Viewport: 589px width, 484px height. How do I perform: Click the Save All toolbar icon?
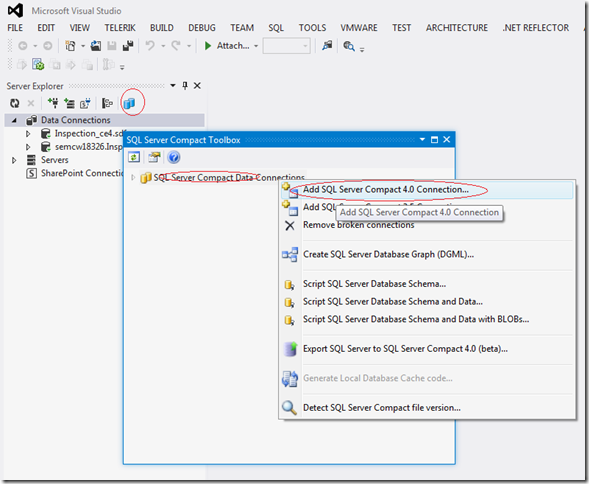click(x=128, y=46)
